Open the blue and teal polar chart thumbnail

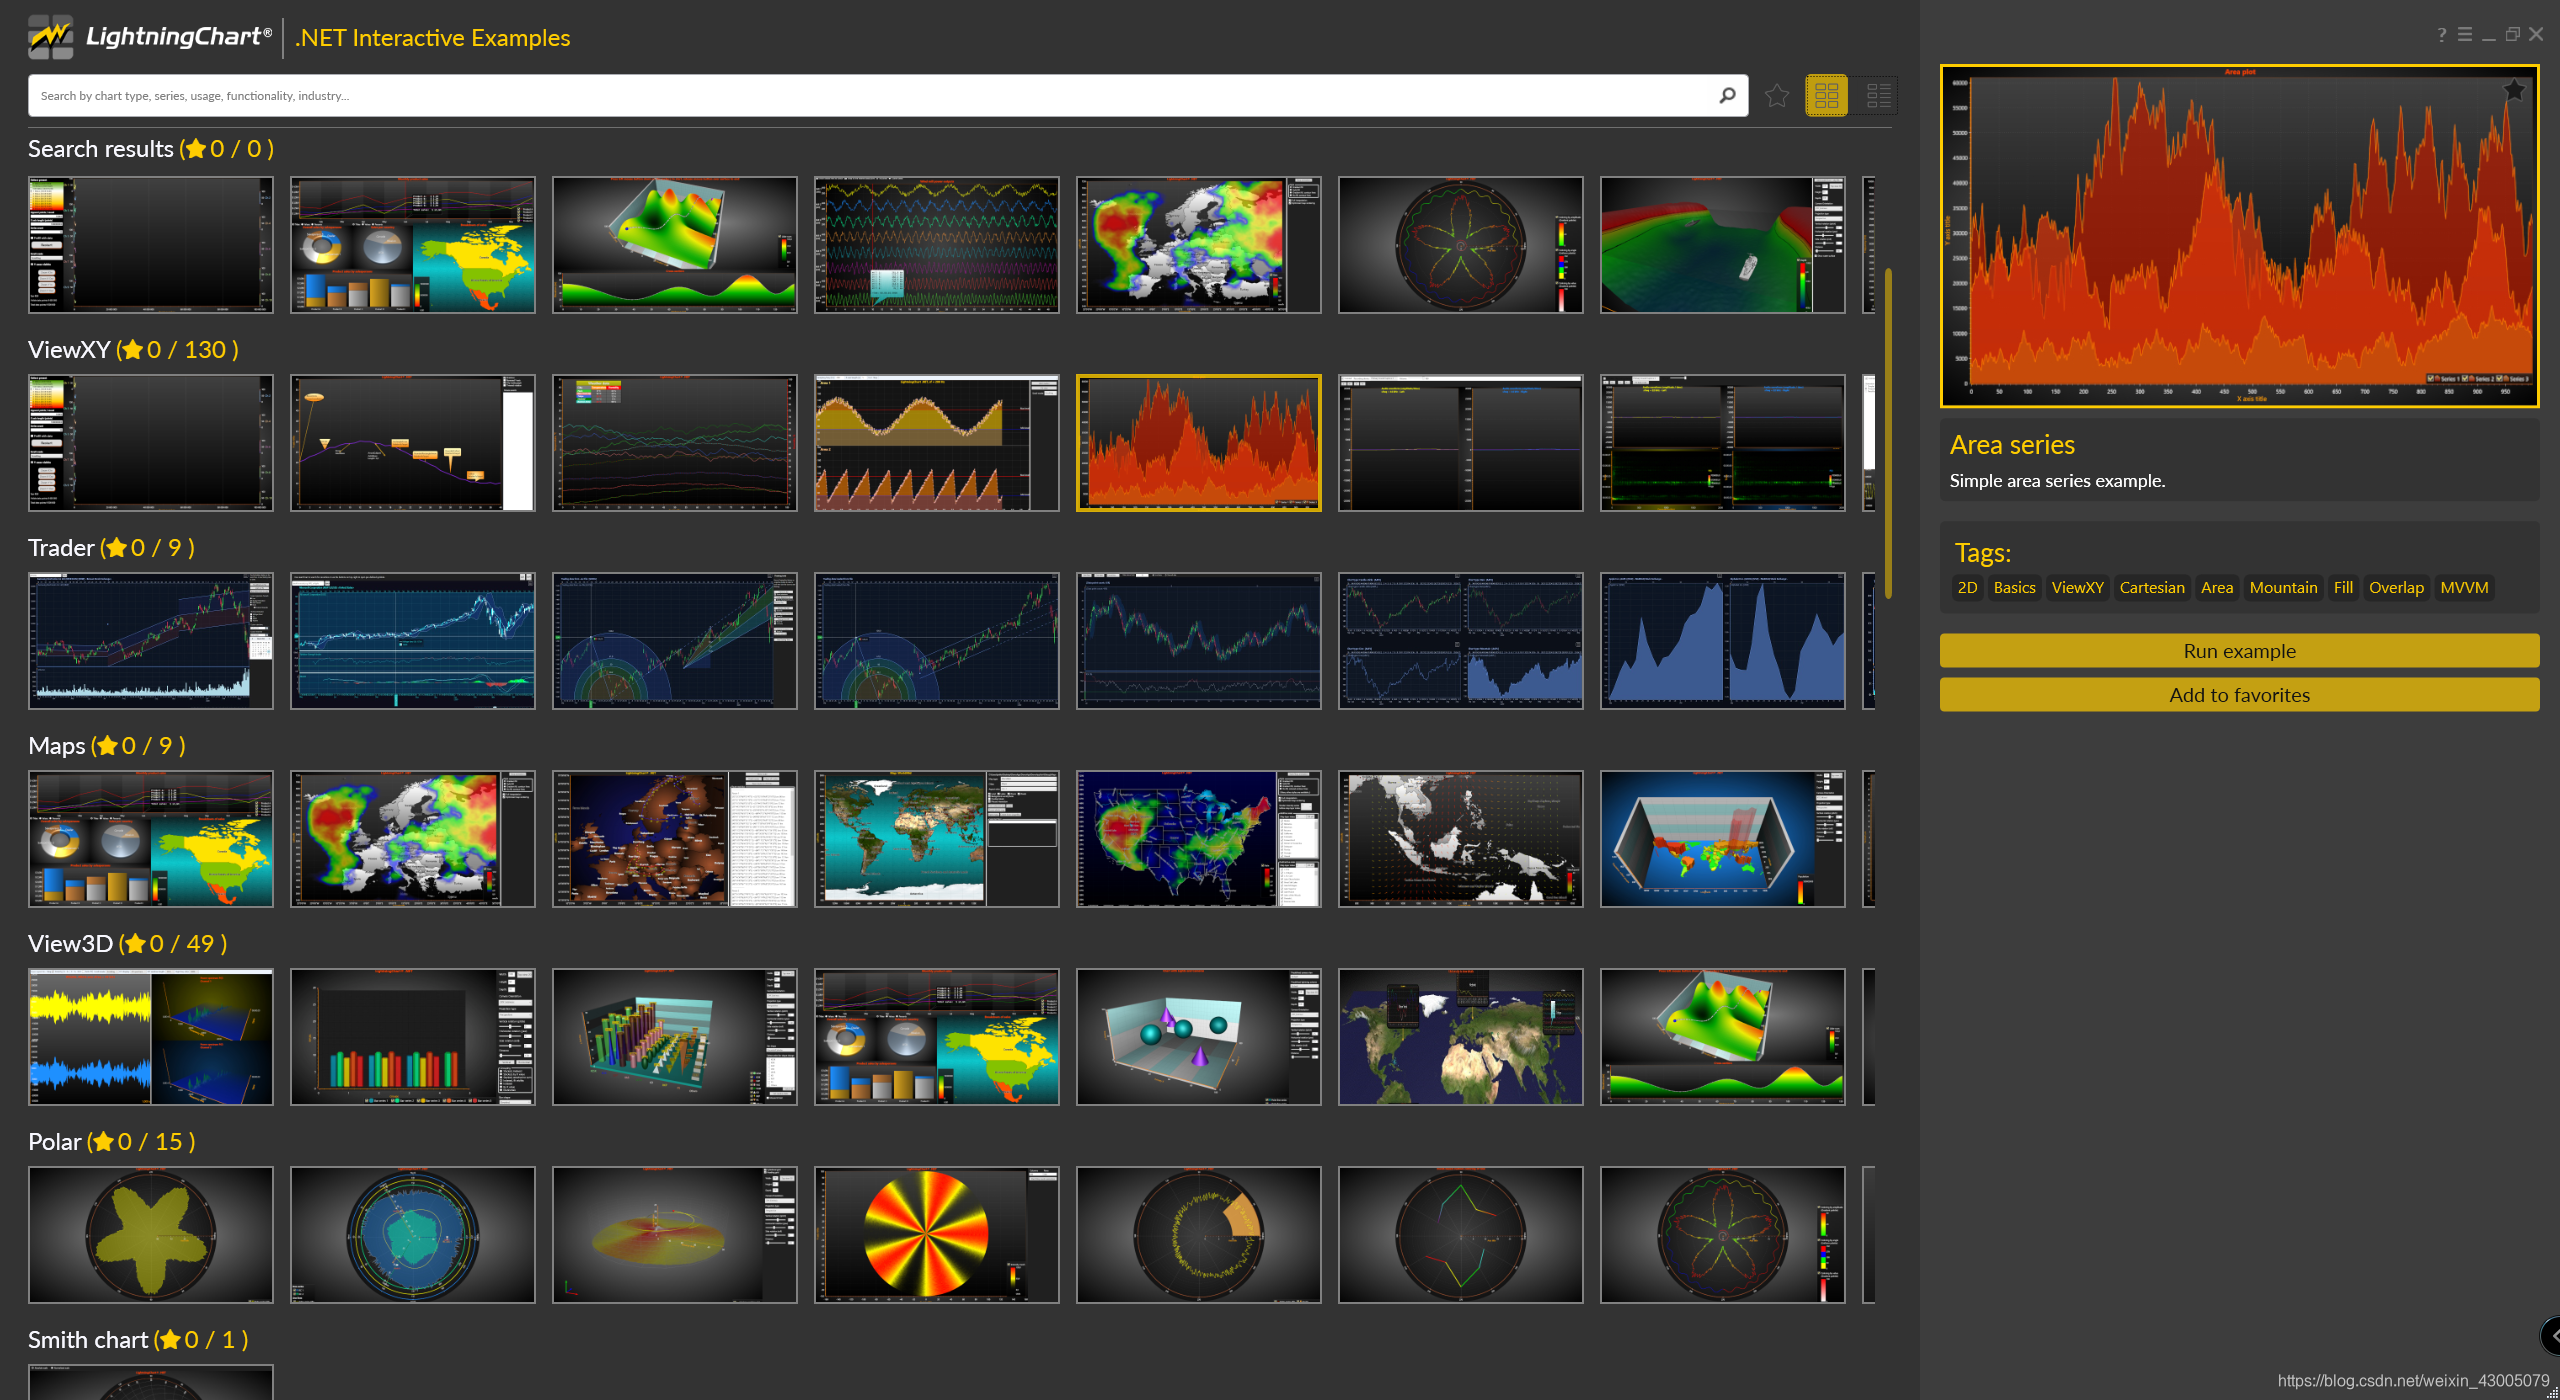413,1235
